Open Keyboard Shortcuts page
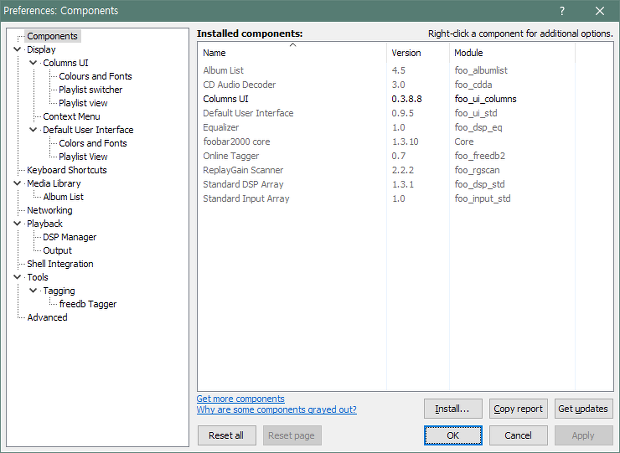Viewport: 620px width, 453px height. tap(67, 170)
